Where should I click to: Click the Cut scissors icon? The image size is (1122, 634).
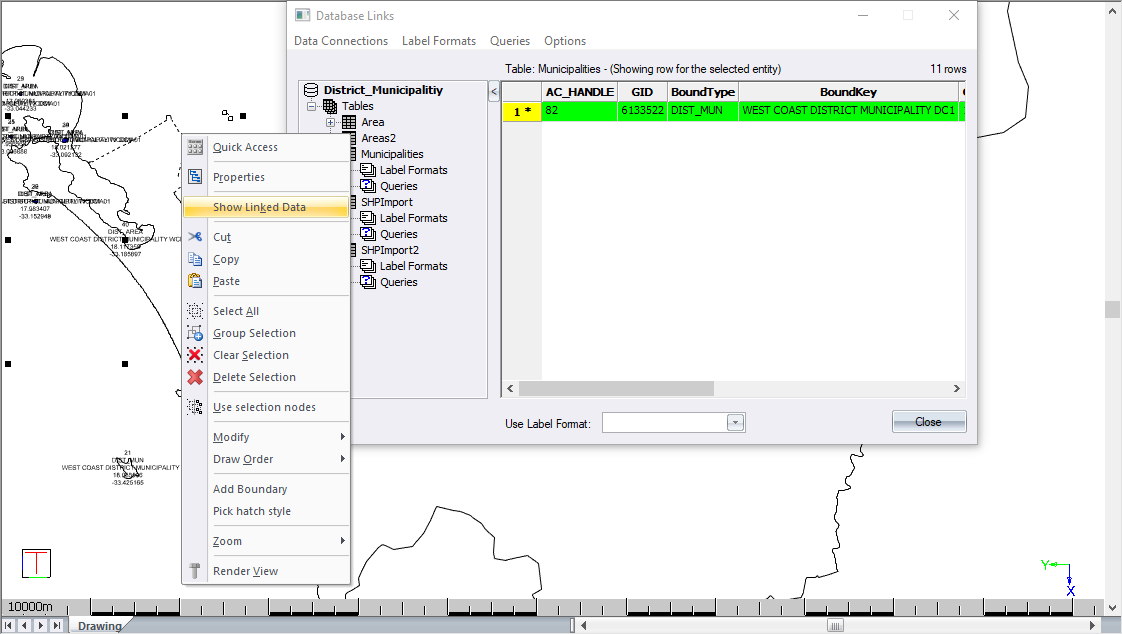195,237
